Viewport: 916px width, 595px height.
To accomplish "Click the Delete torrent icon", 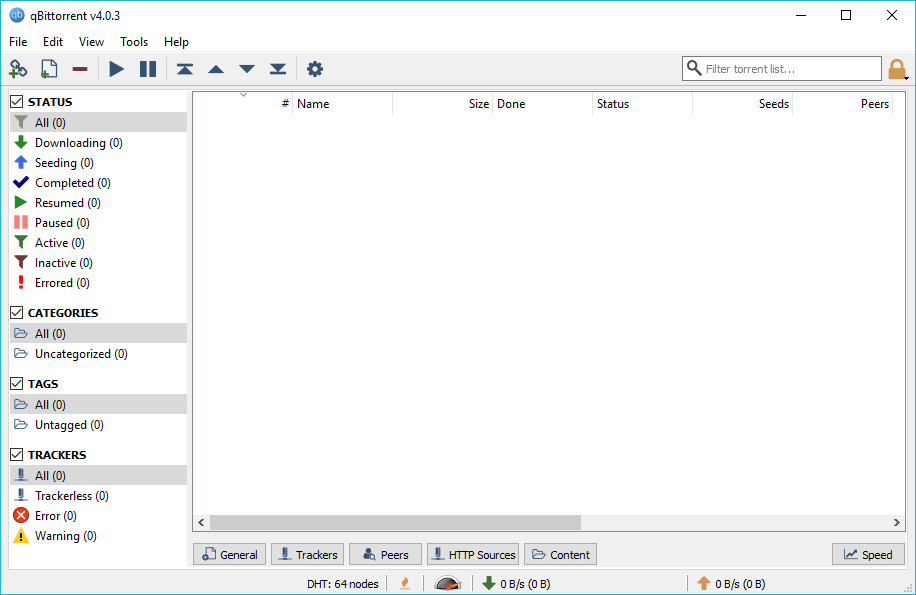I will coord(80,69).
